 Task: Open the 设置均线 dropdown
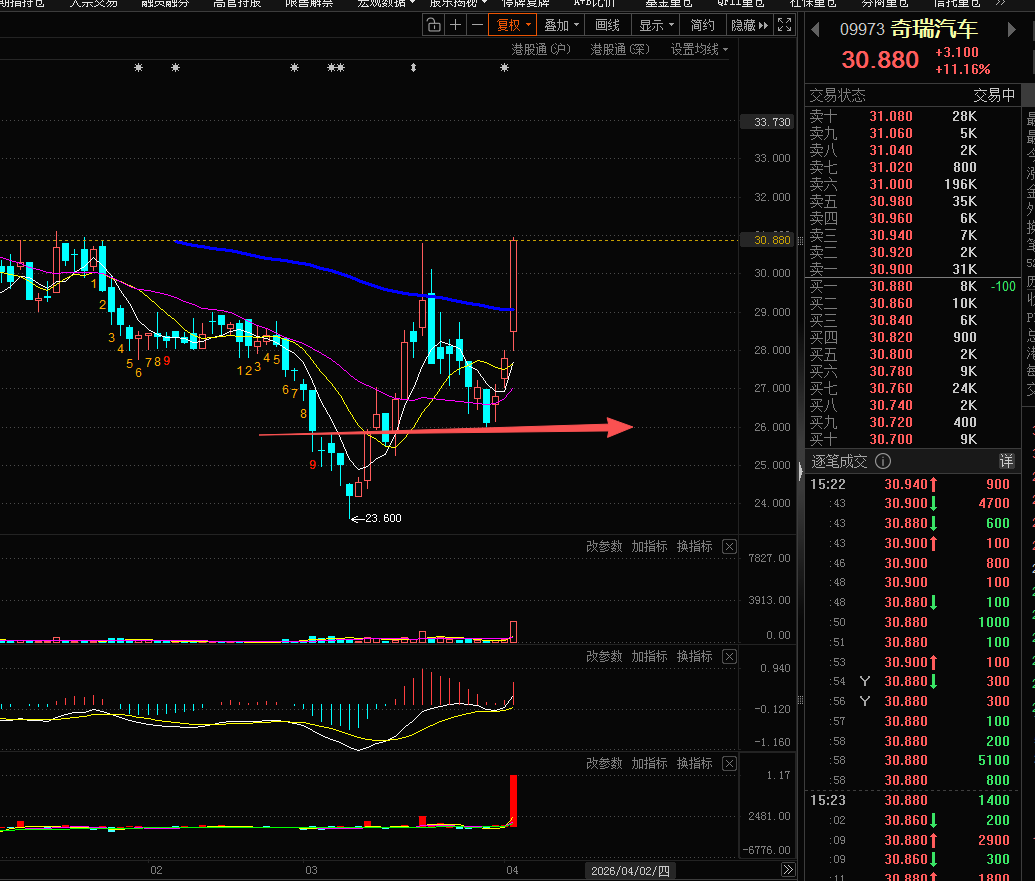point(699,49)
